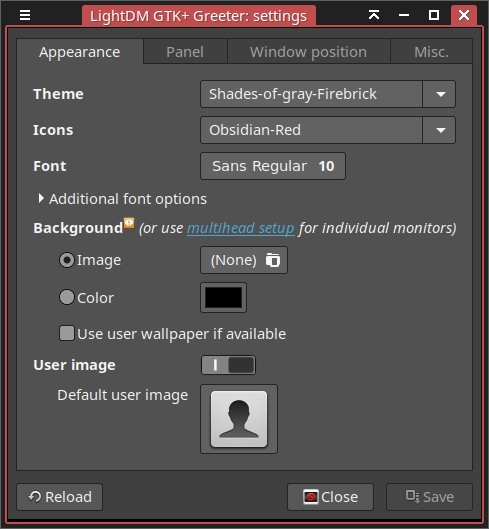Image resolution: width=489 pixels, height=529 pixels.
Task: Open the Theme dropdown arrow
Action: pos(439,94)
